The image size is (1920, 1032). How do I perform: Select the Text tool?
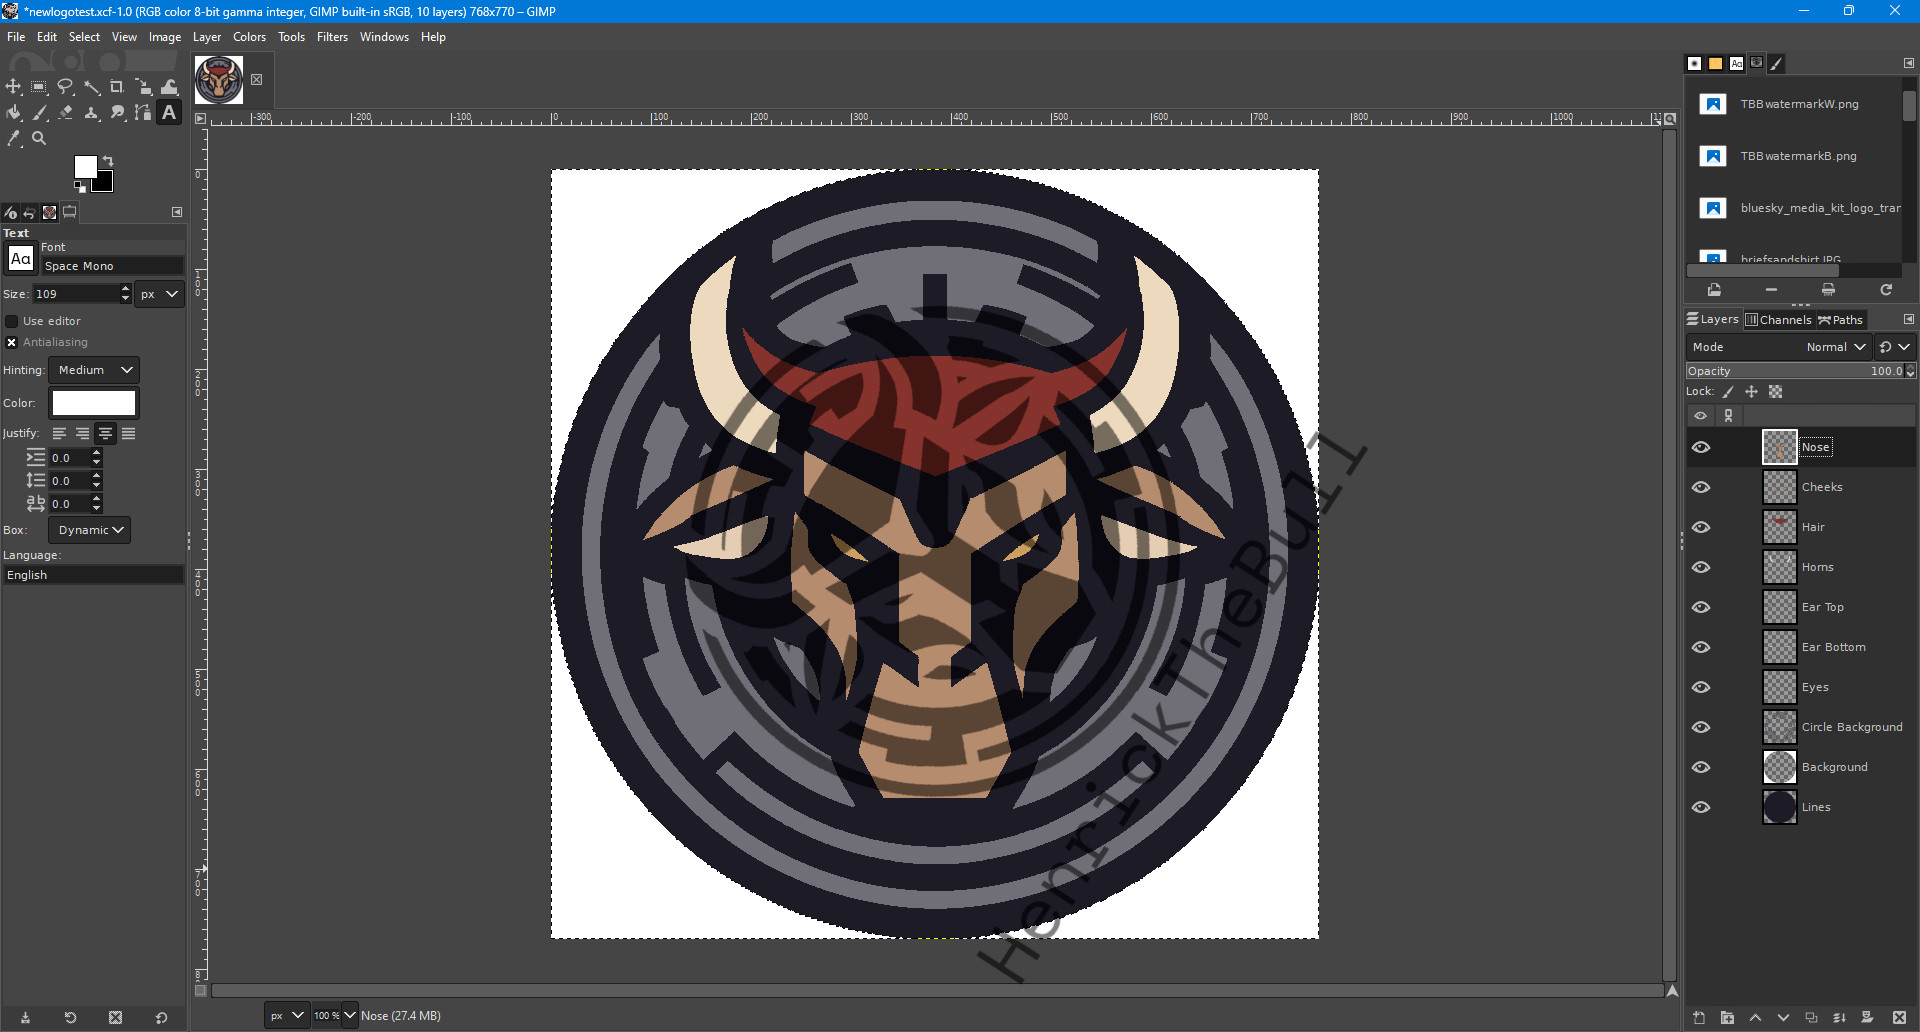169,113
